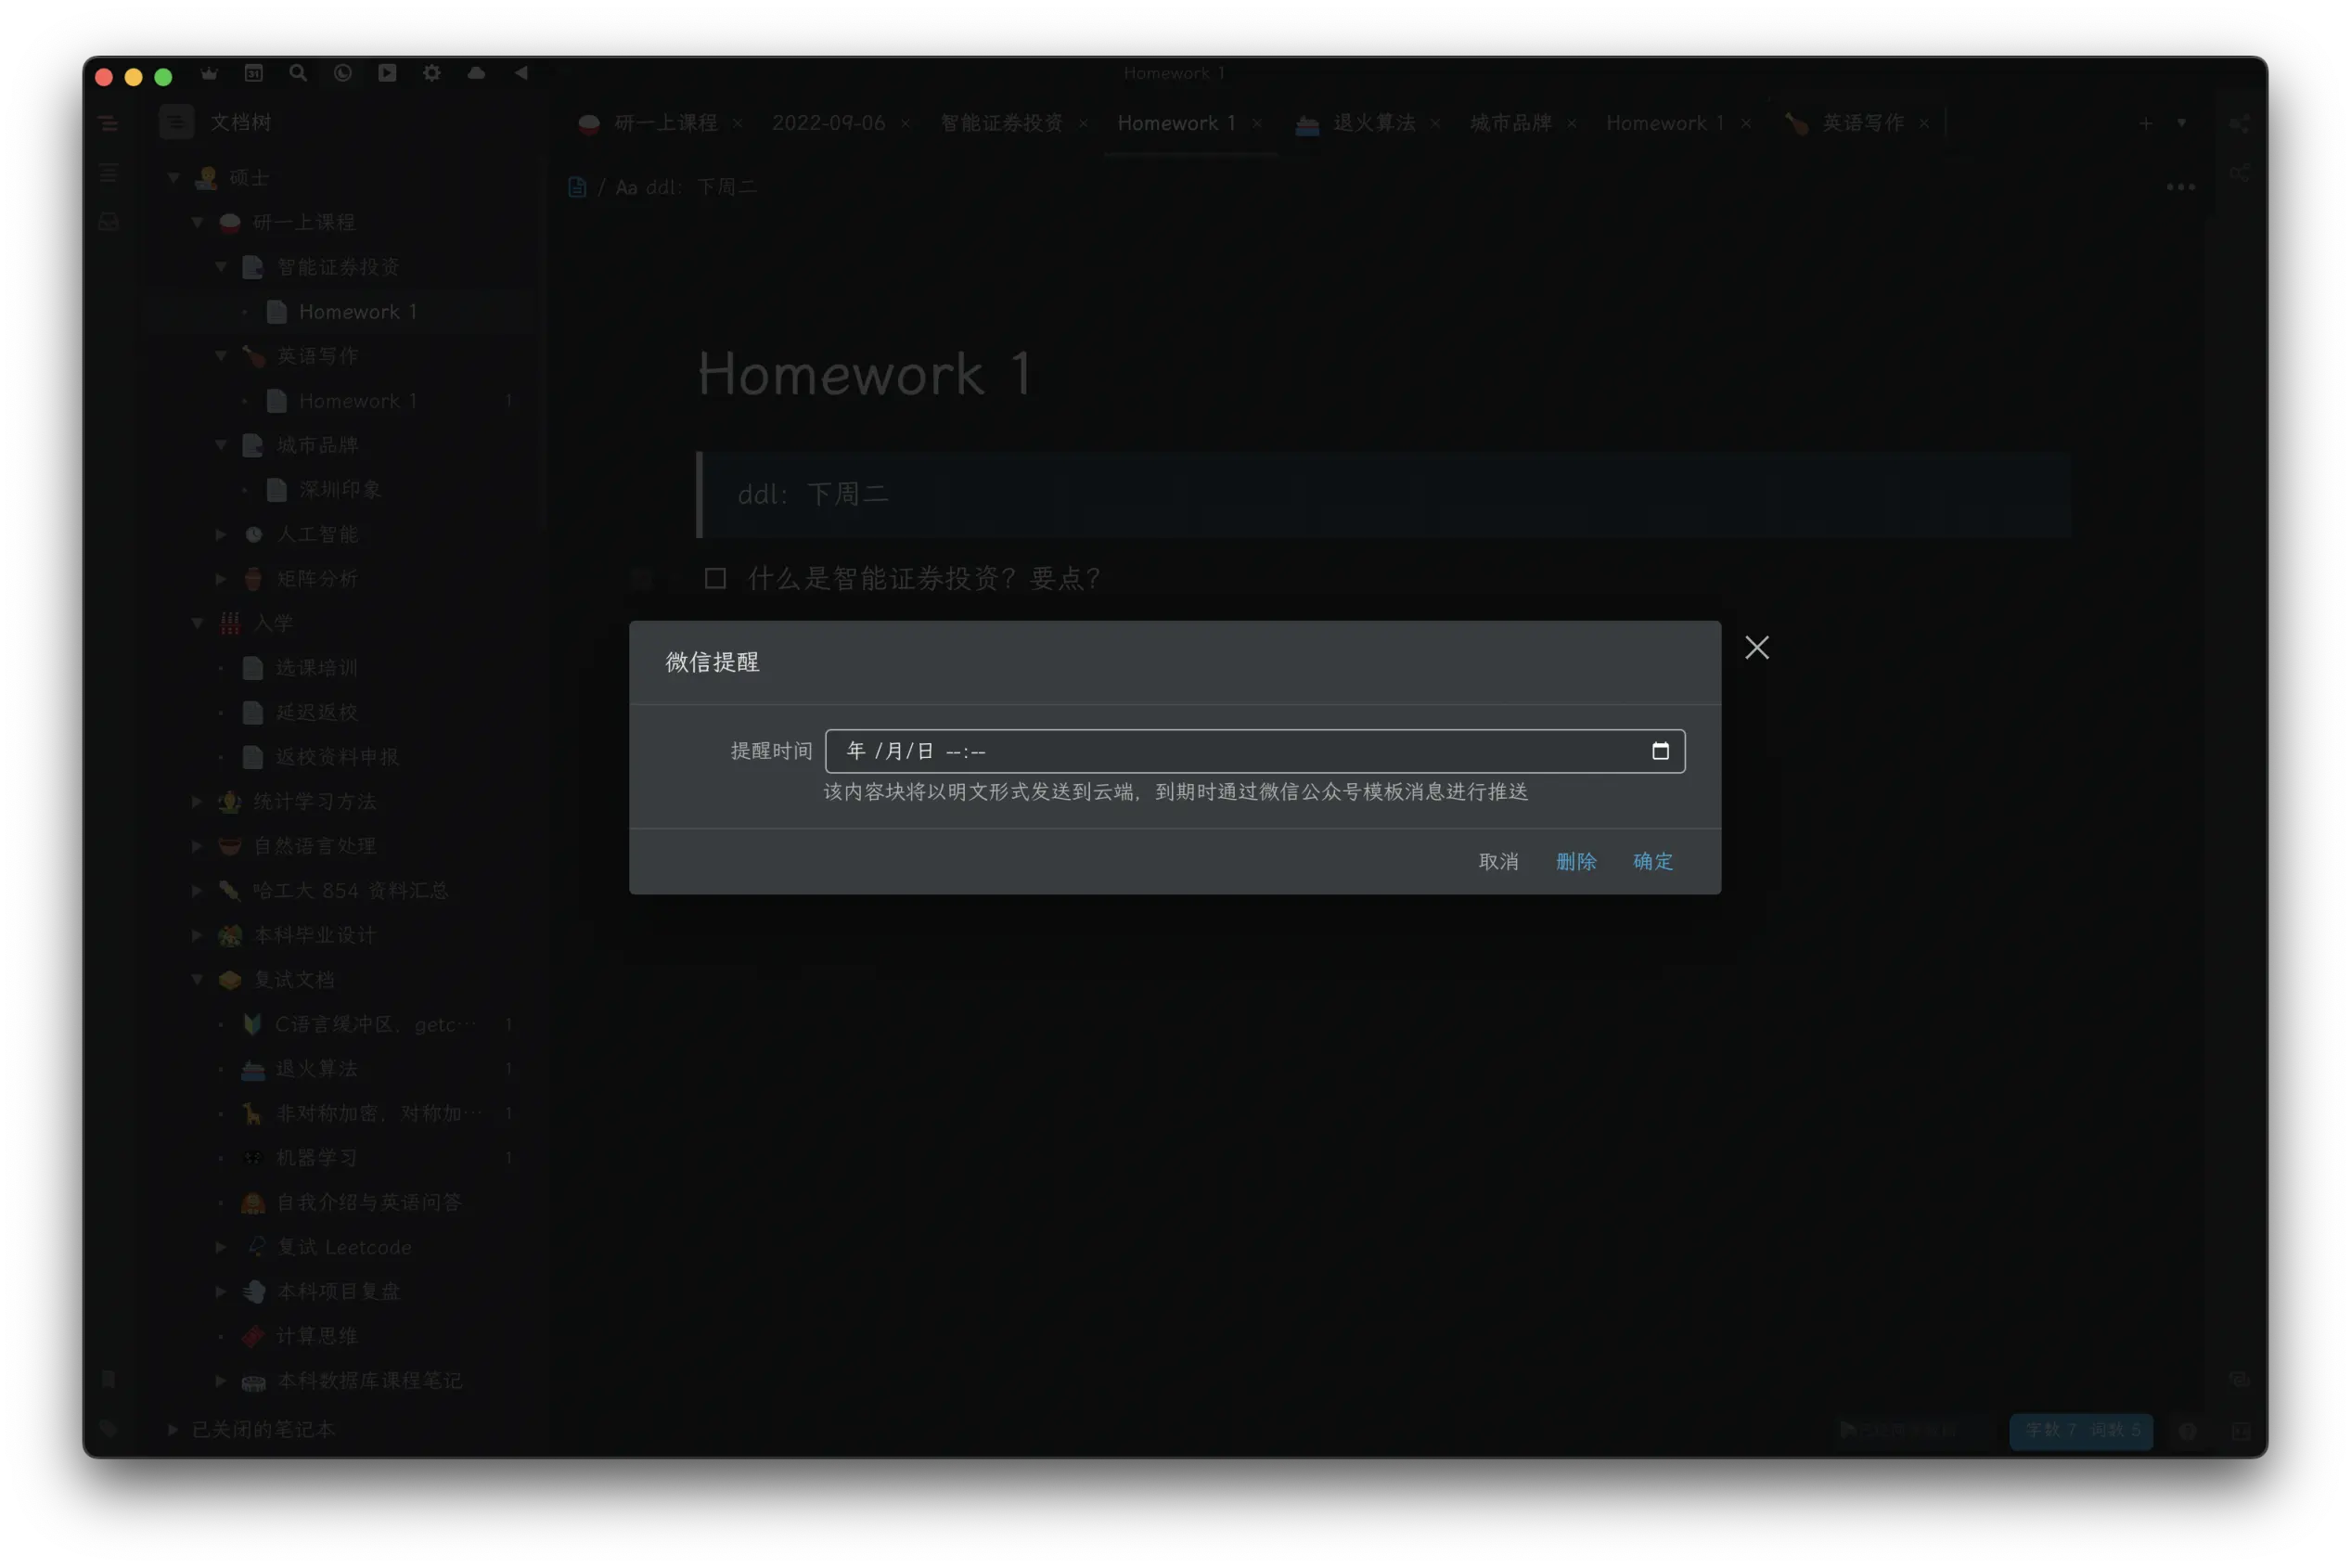Open the document more-options ellipsis

pyautogui.click(x=2180, y=187)
